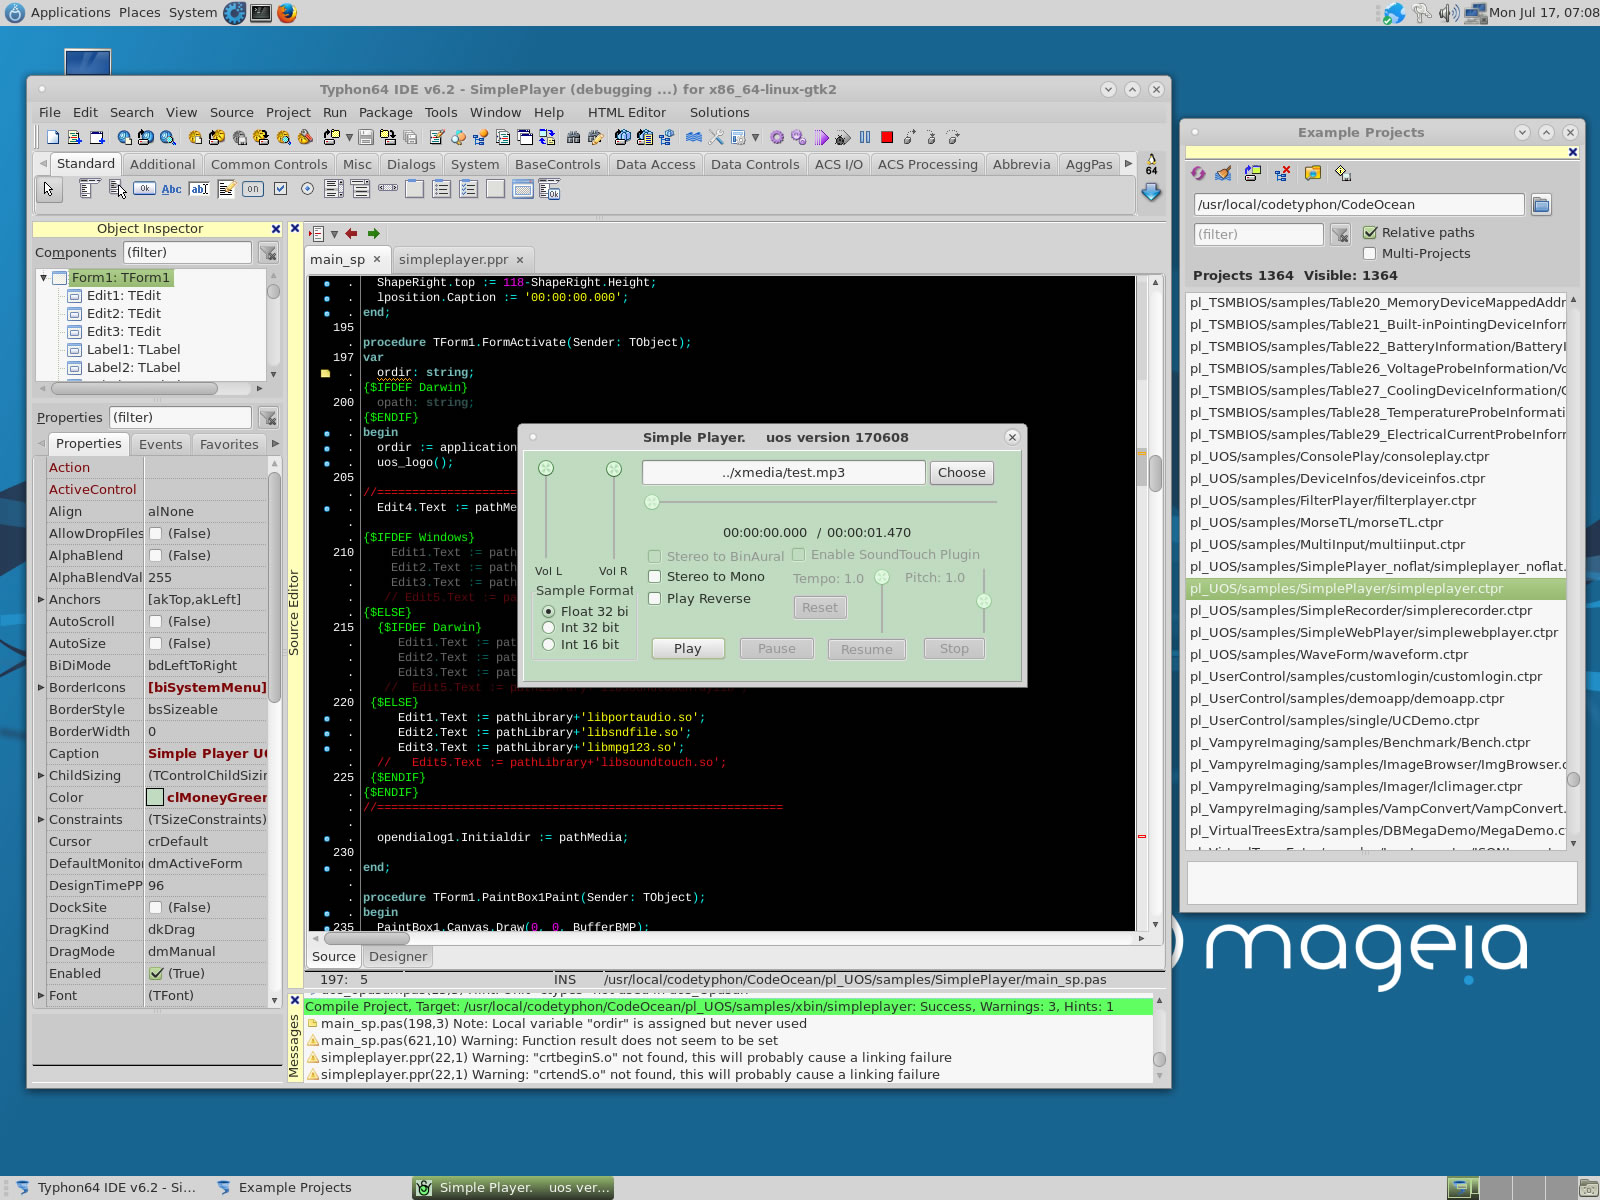Select the TScrollBar component icon
Viewport: 1600px width, 1200px height.
(388, 189)
